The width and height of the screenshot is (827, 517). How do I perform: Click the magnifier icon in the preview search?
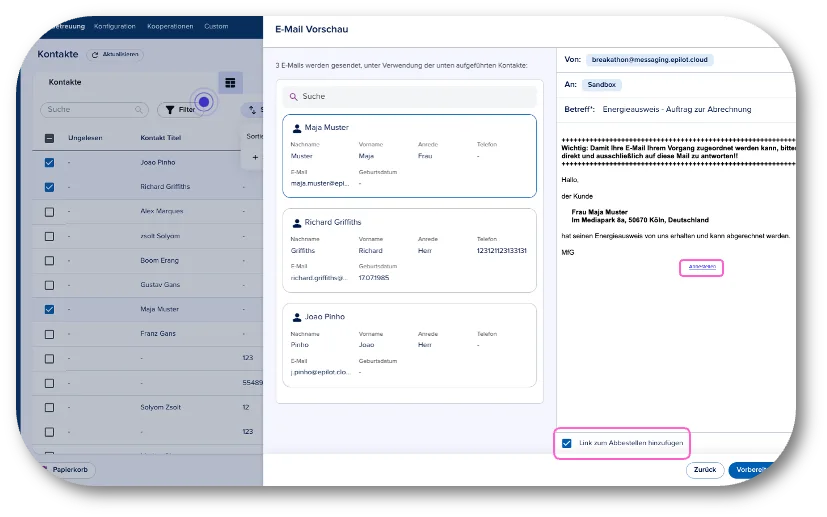(x=294, y=97)
